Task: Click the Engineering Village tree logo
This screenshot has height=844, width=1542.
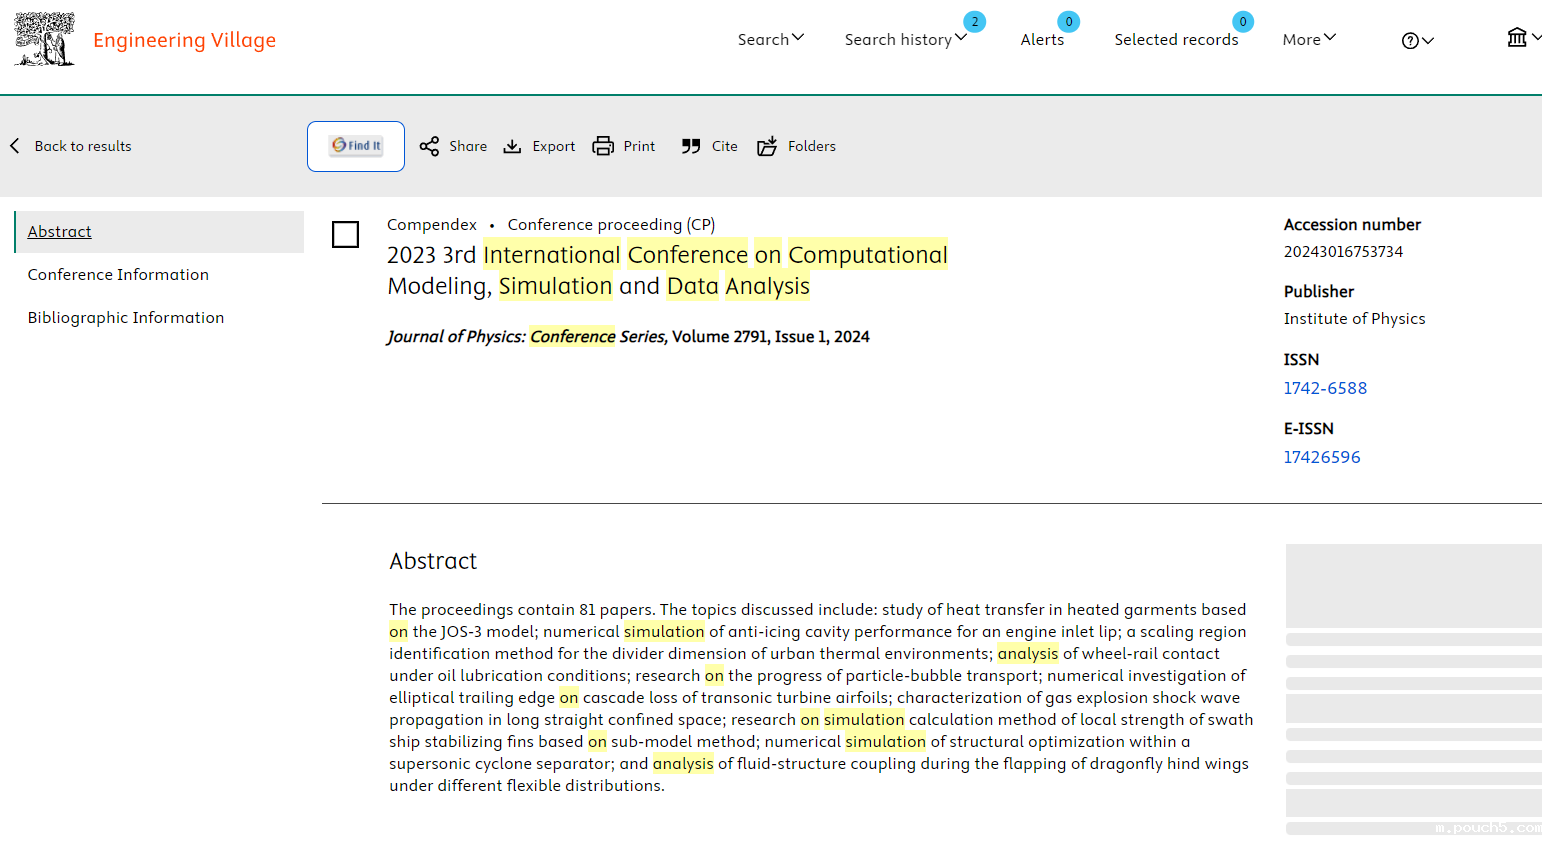Action: 44,39
